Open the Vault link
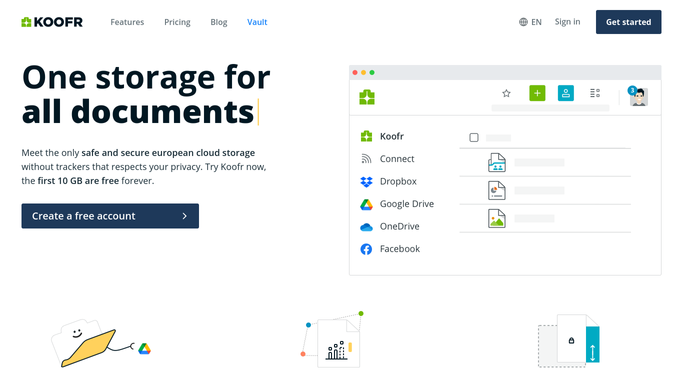This screenshot has height=384, width=683. [x=257, y=22]
